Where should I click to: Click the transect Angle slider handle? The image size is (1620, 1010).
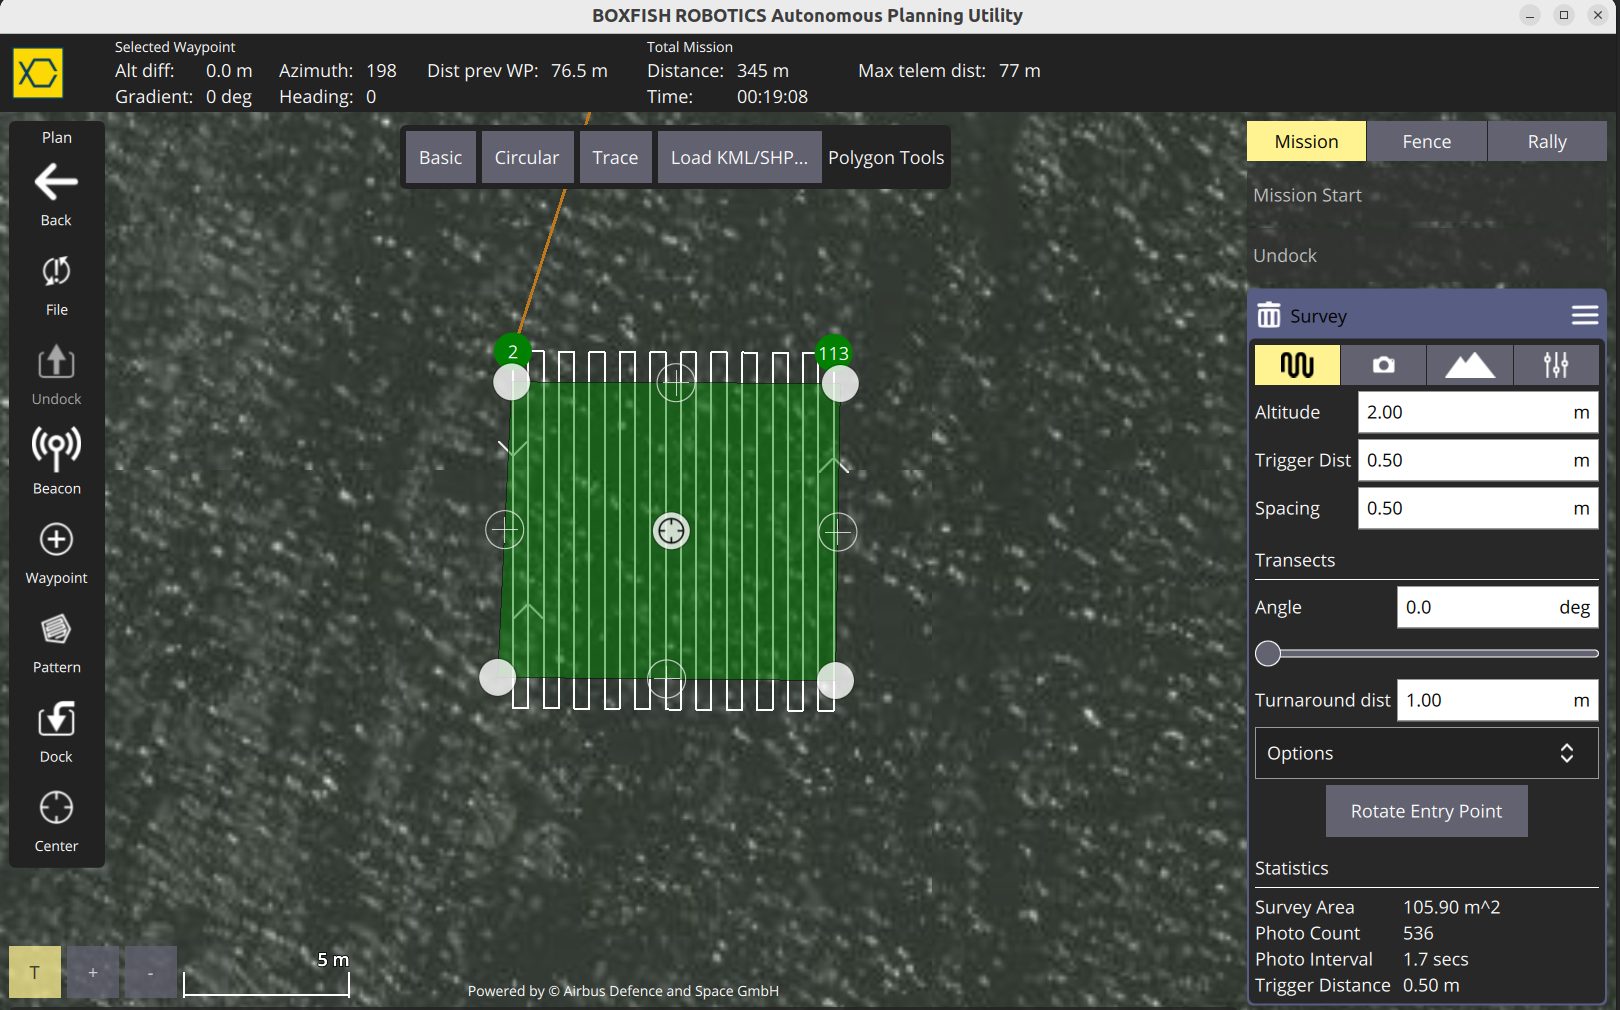(x=1268, y=653)
